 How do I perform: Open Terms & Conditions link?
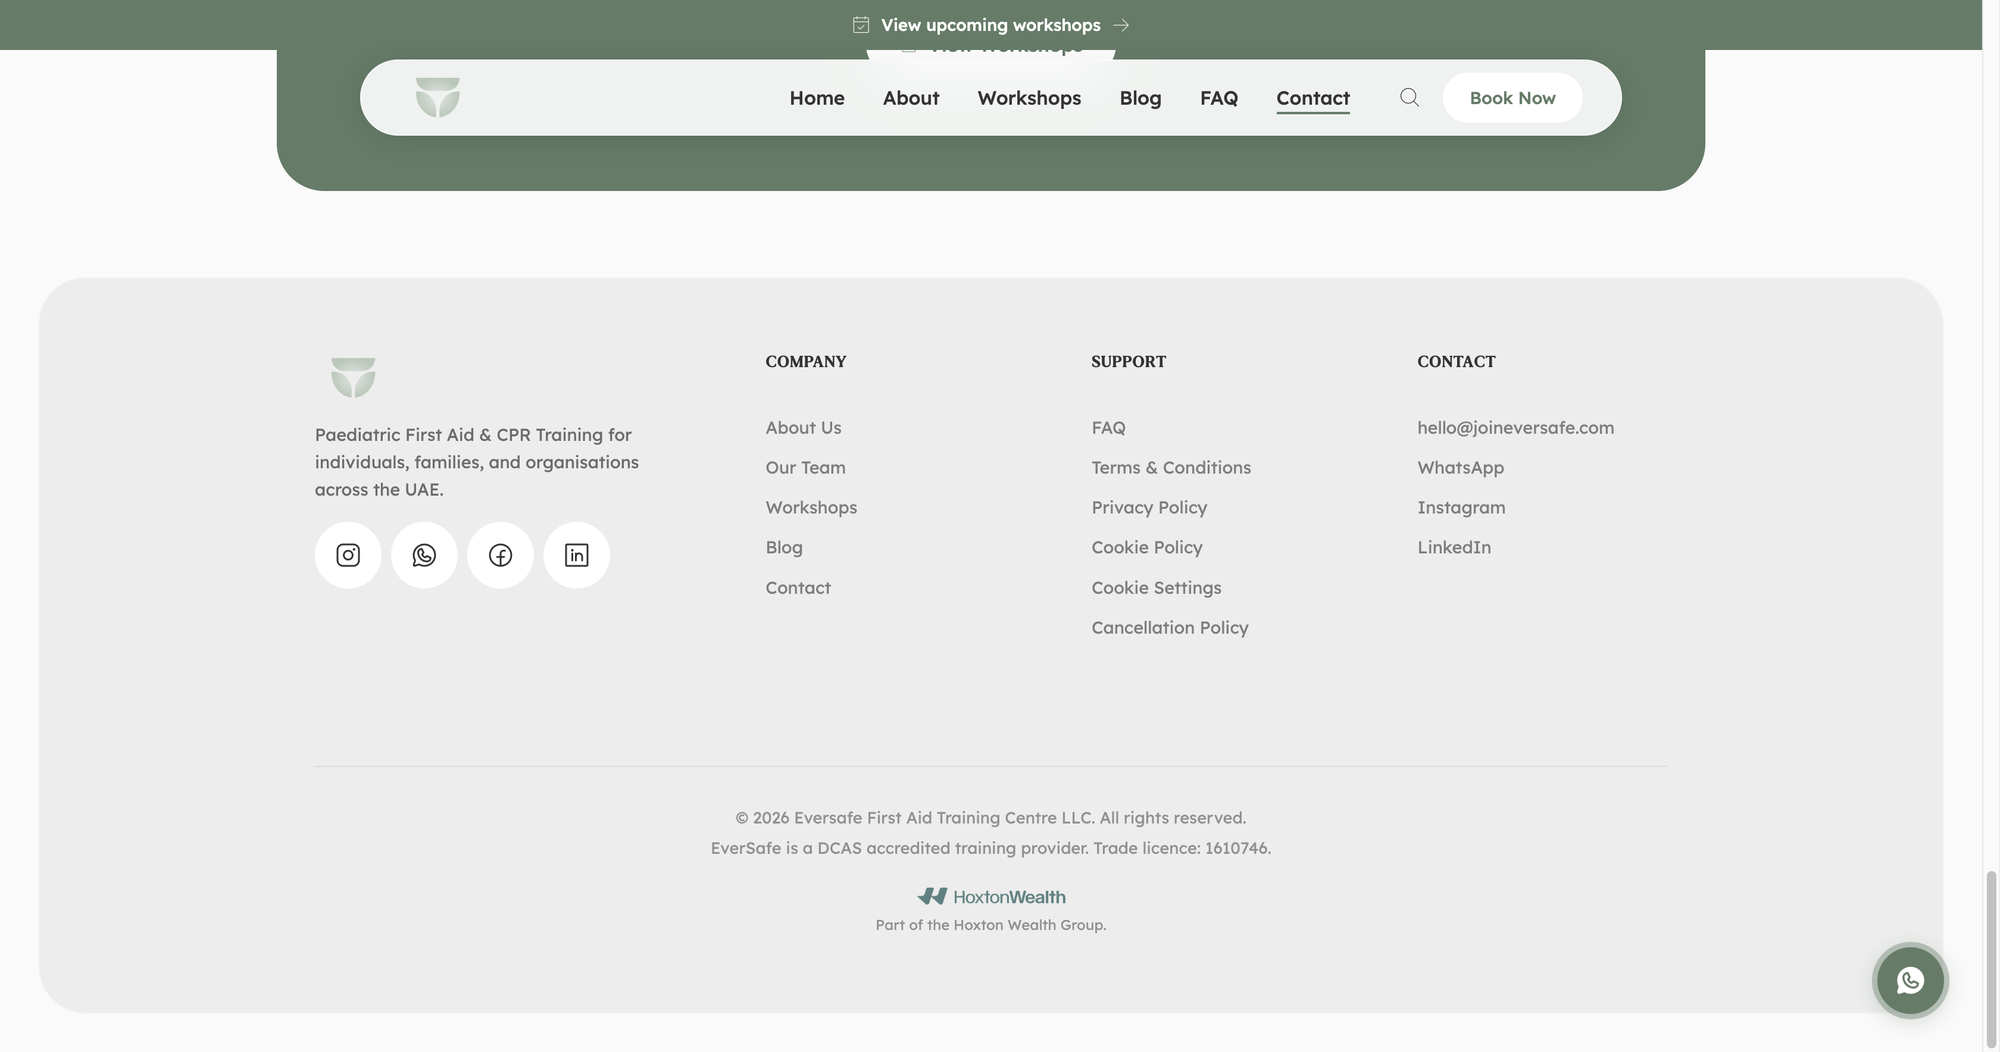tap(1171, 468)
